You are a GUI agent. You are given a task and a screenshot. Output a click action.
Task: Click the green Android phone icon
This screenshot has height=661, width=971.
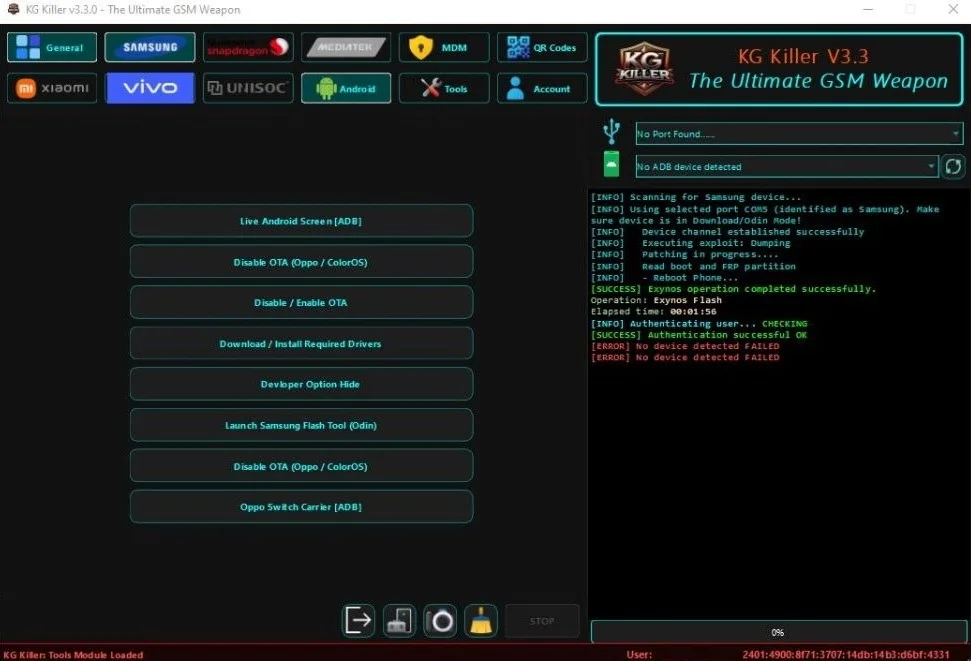click(611, 164)
